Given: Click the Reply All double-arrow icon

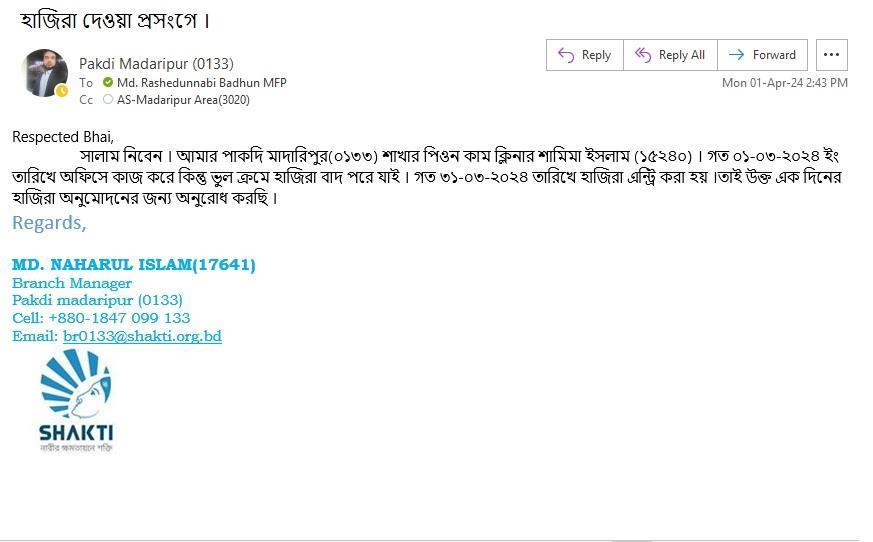Looking at the screenshot, I should [643, 55].
